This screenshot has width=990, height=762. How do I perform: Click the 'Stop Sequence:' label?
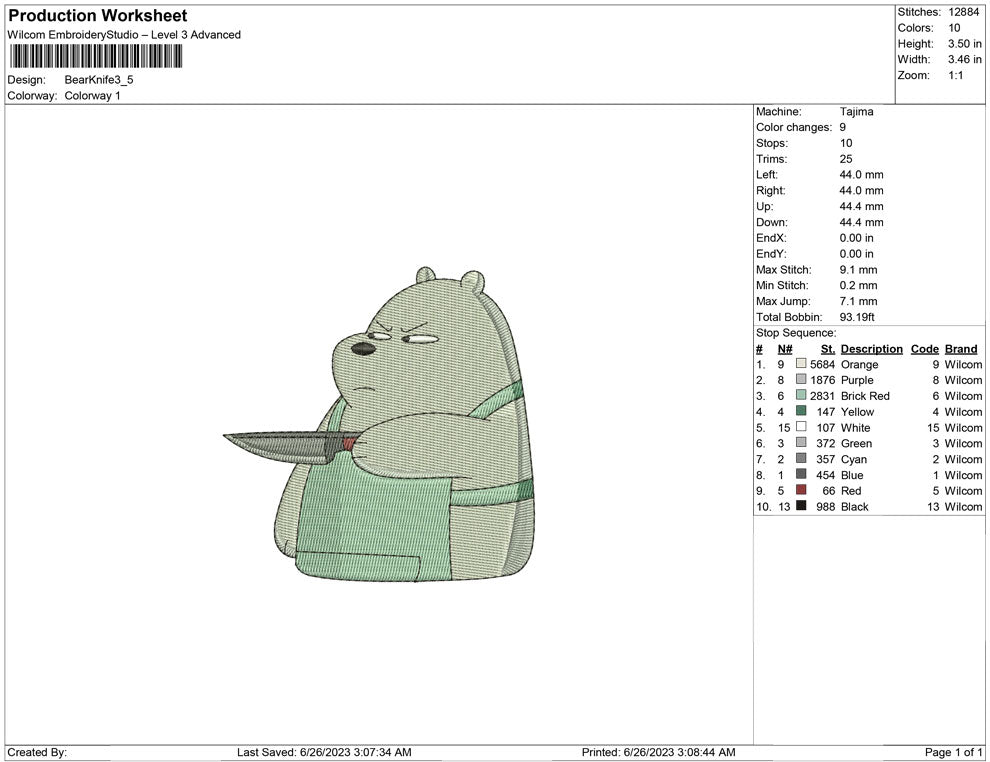tap(796, 333)
